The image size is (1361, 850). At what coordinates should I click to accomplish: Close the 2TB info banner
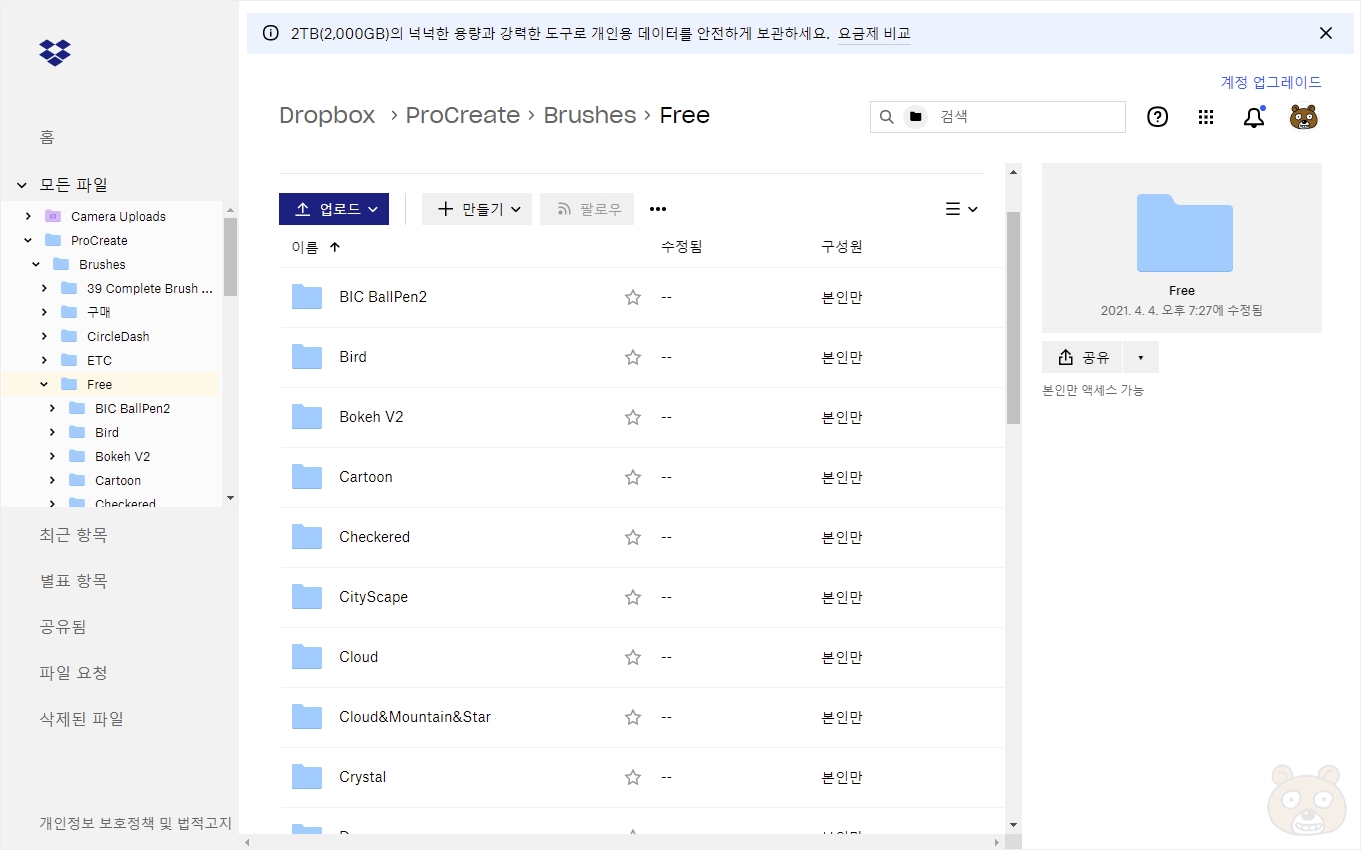(x=1326, y=33)
